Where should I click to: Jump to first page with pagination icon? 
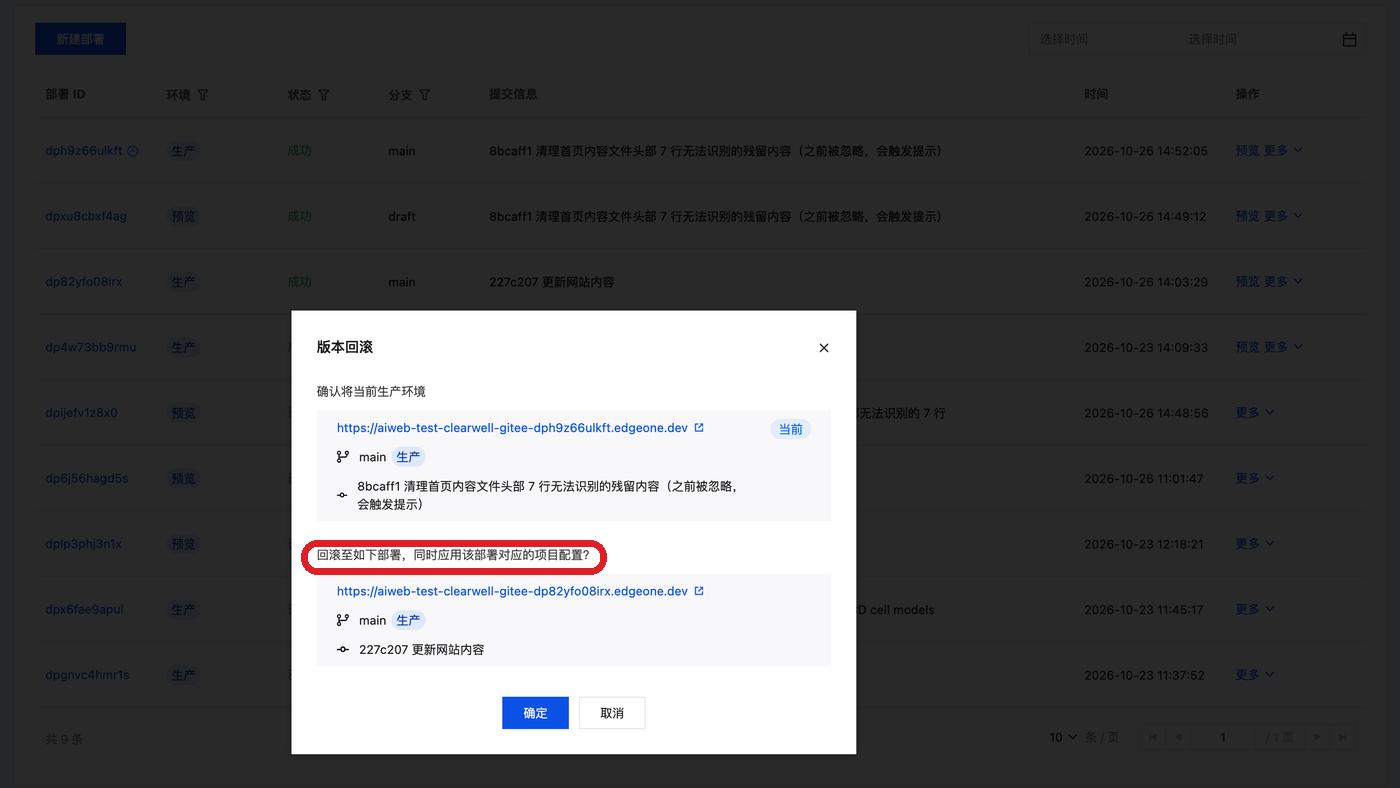click(x=1153, y=737)
